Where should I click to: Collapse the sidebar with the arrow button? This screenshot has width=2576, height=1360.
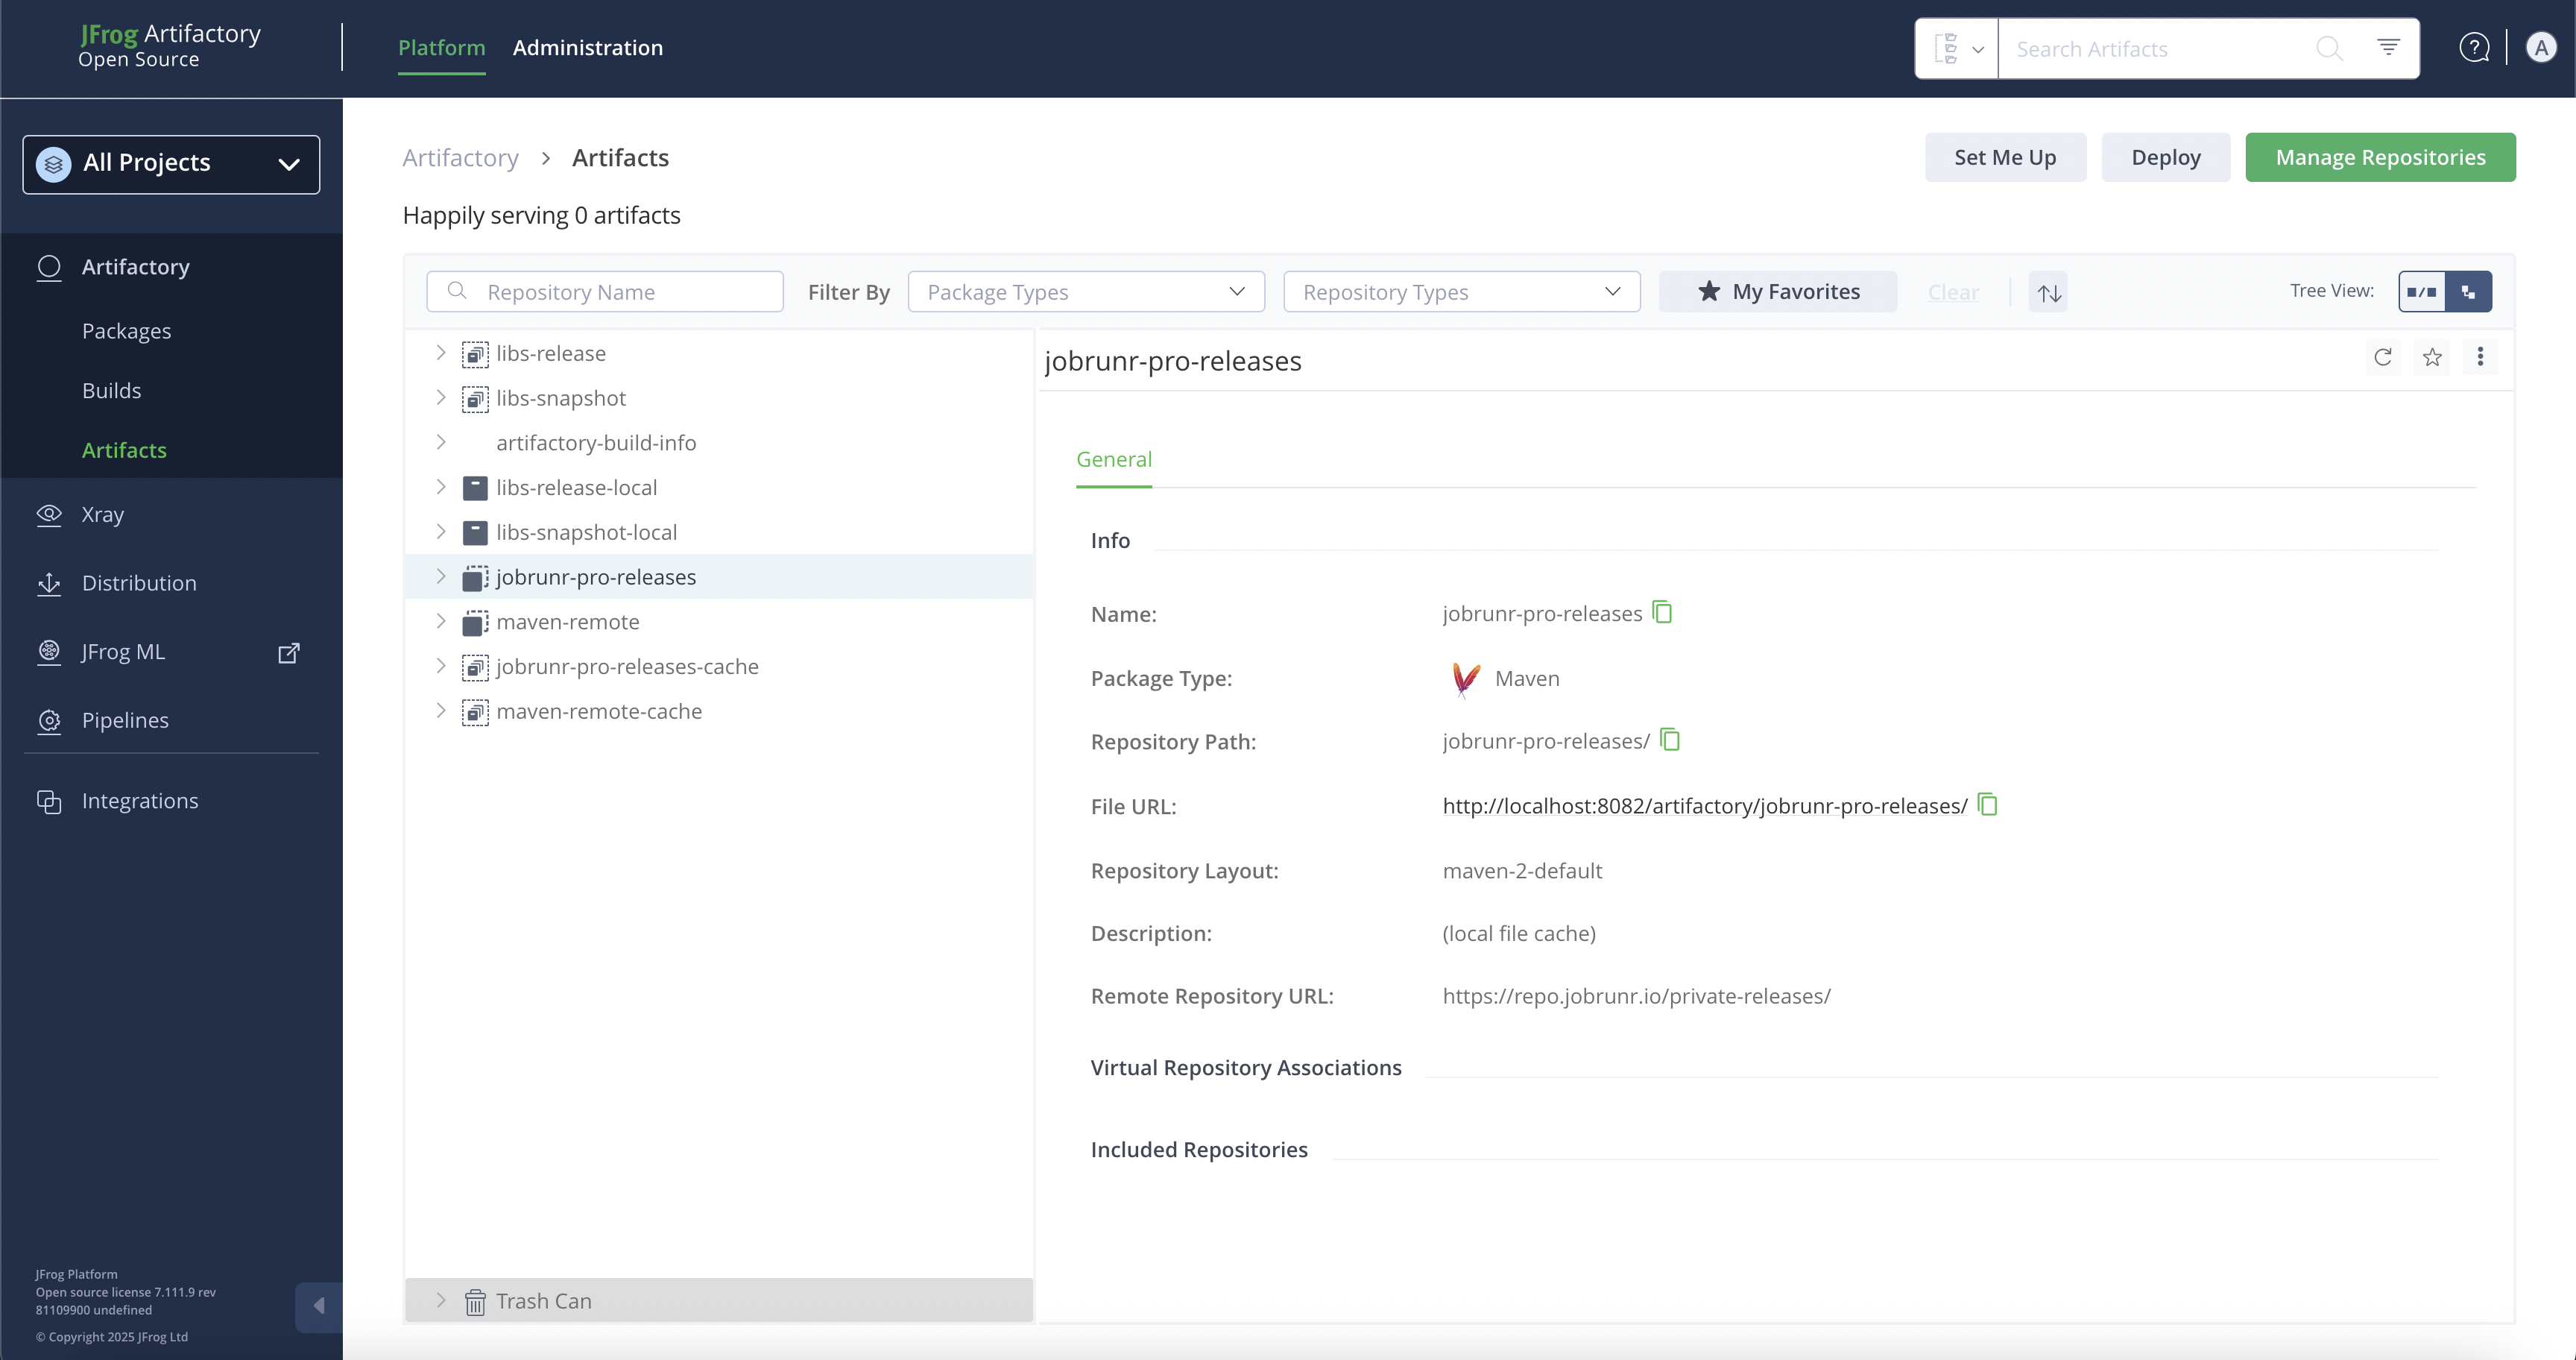click(319, 1306)
